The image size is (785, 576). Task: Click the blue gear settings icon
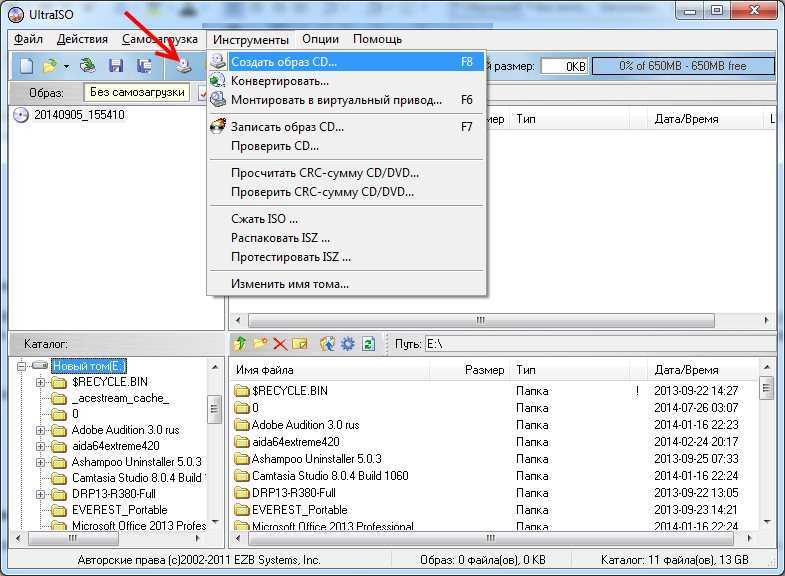347,344
